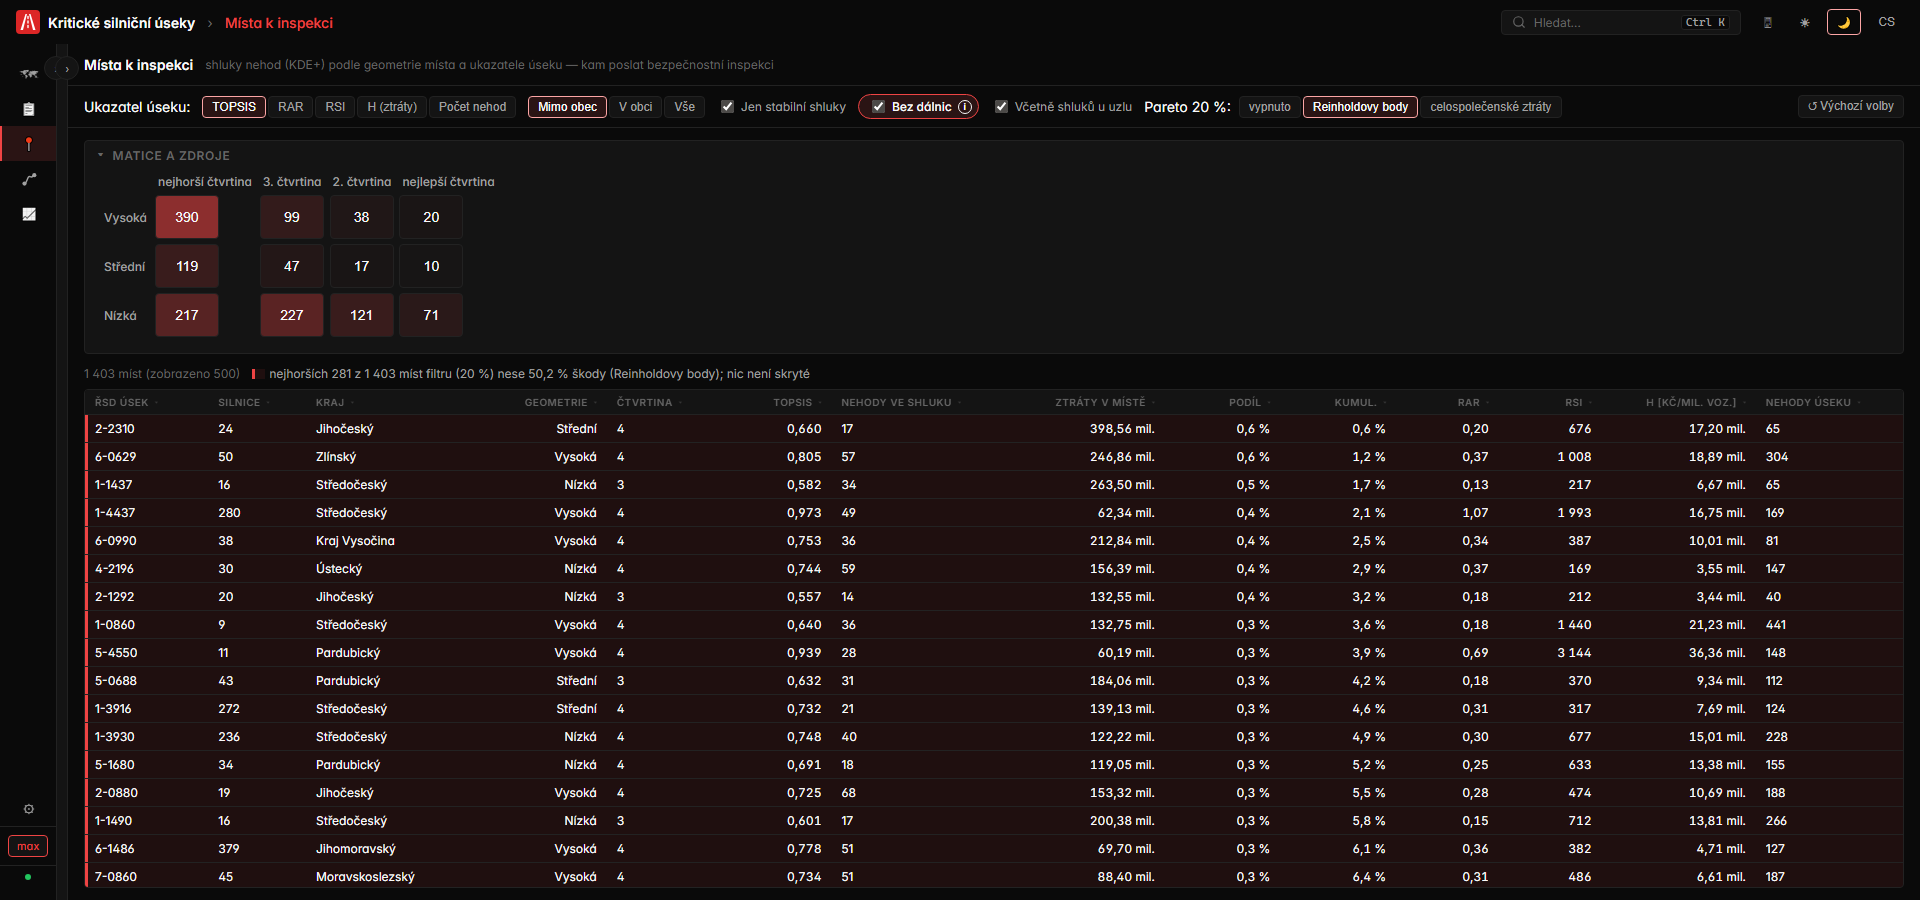This screenshot has height=900, width=1920.
Task: Open the line chart icon in sidebar
Action: coord(29,214)
